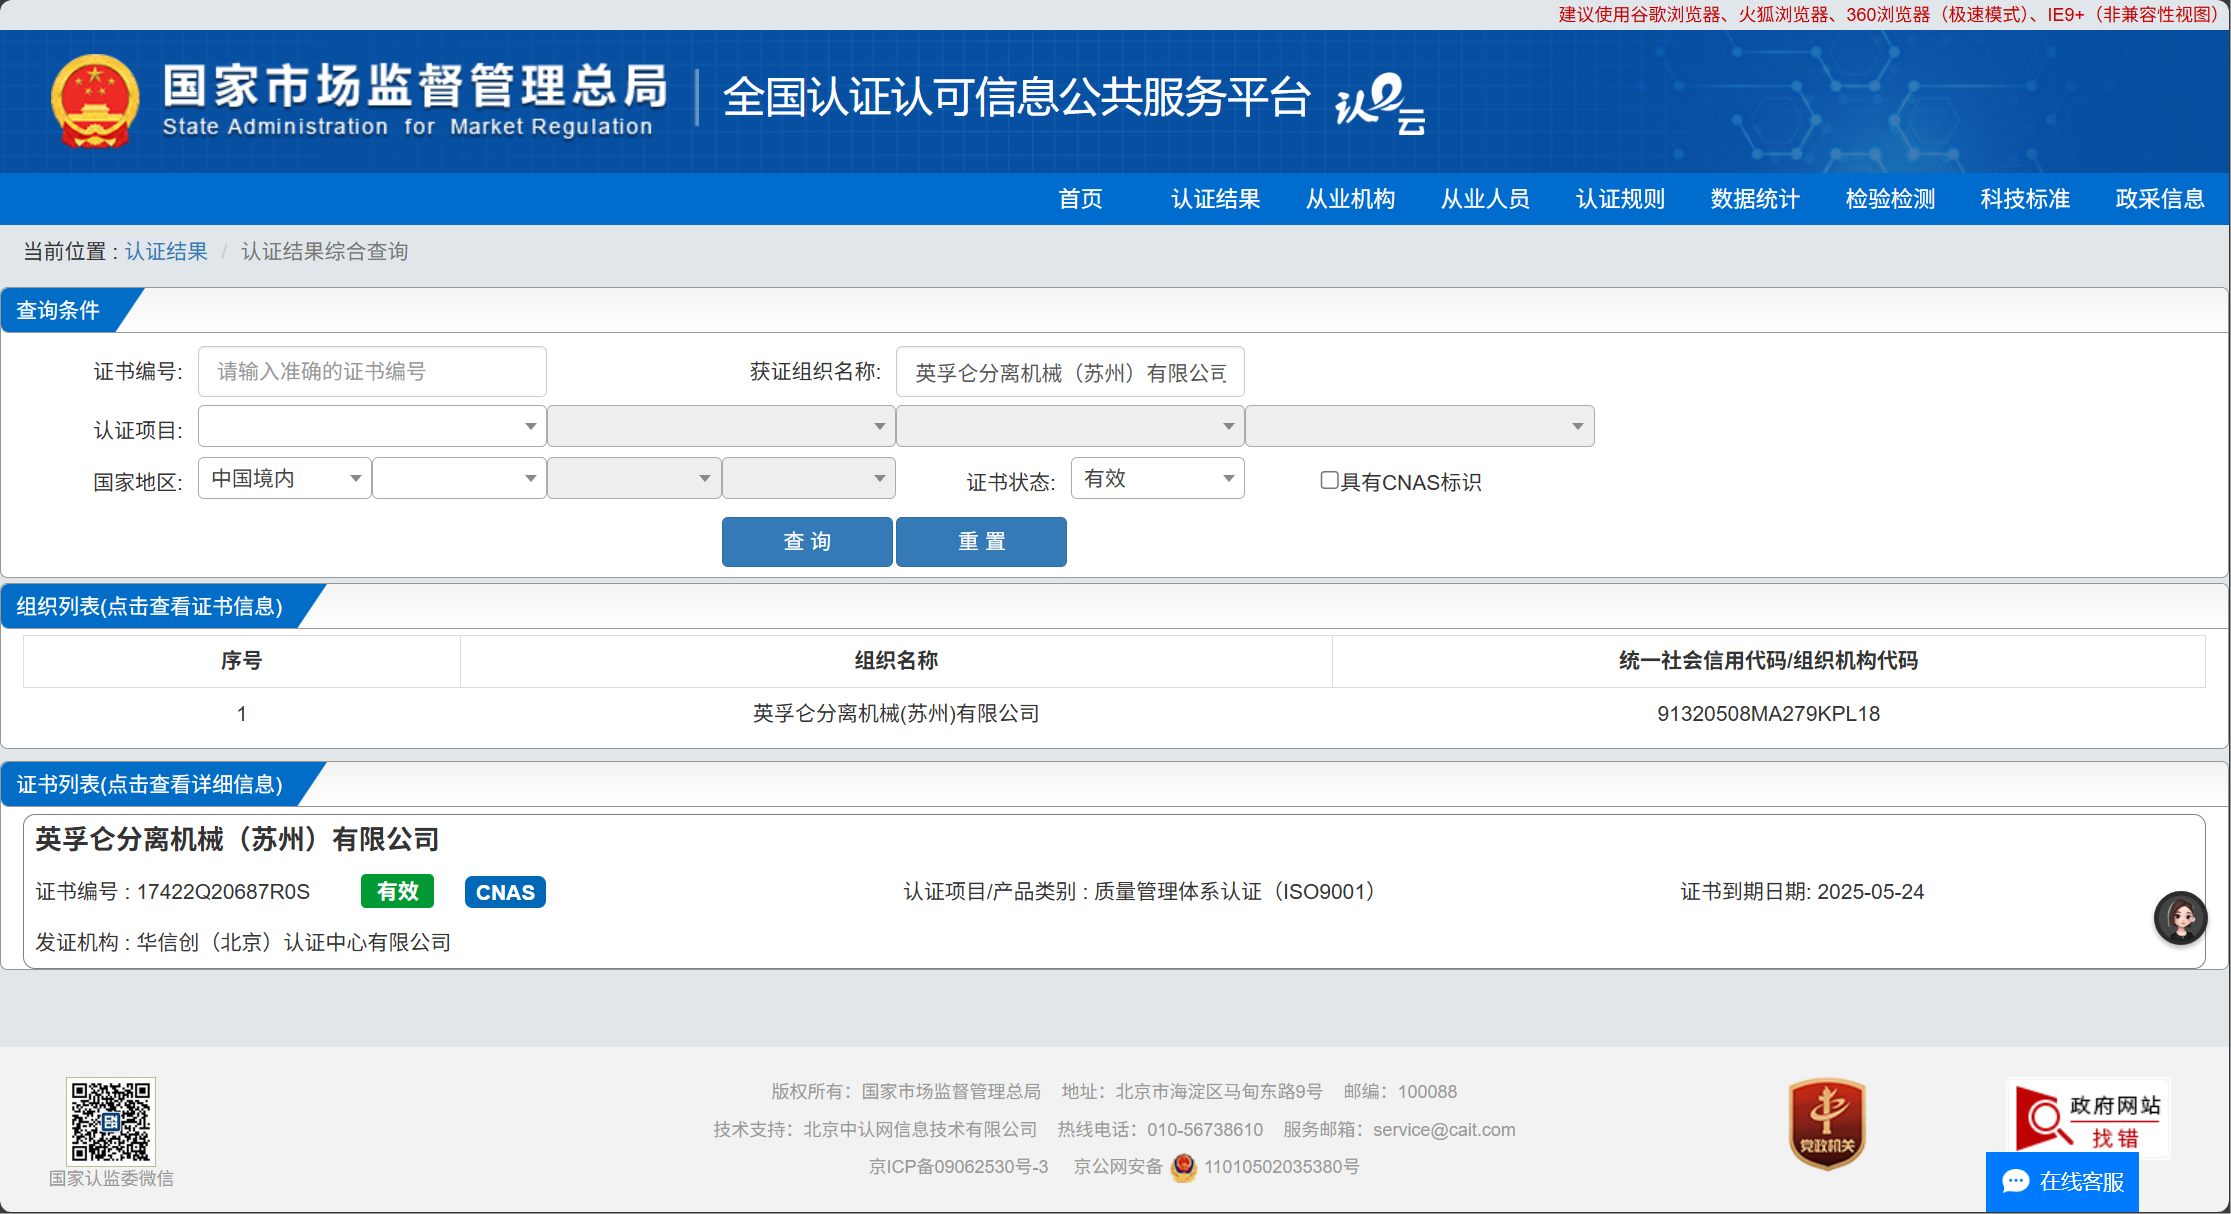Click 统一社会信用代码/组织机构代码 column header

coord(1768,661)
